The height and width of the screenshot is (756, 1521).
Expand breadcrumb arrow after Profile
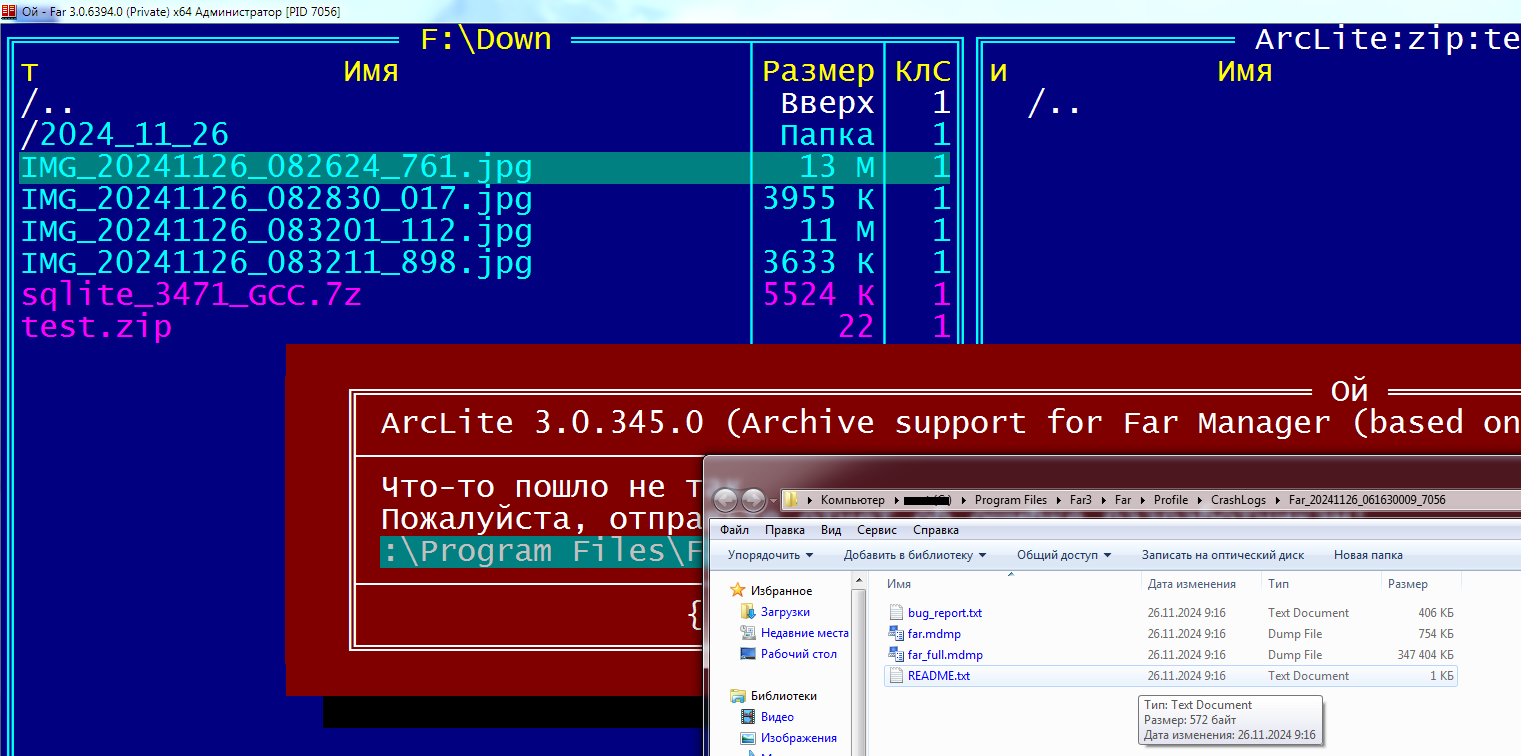pos(1200,500)
